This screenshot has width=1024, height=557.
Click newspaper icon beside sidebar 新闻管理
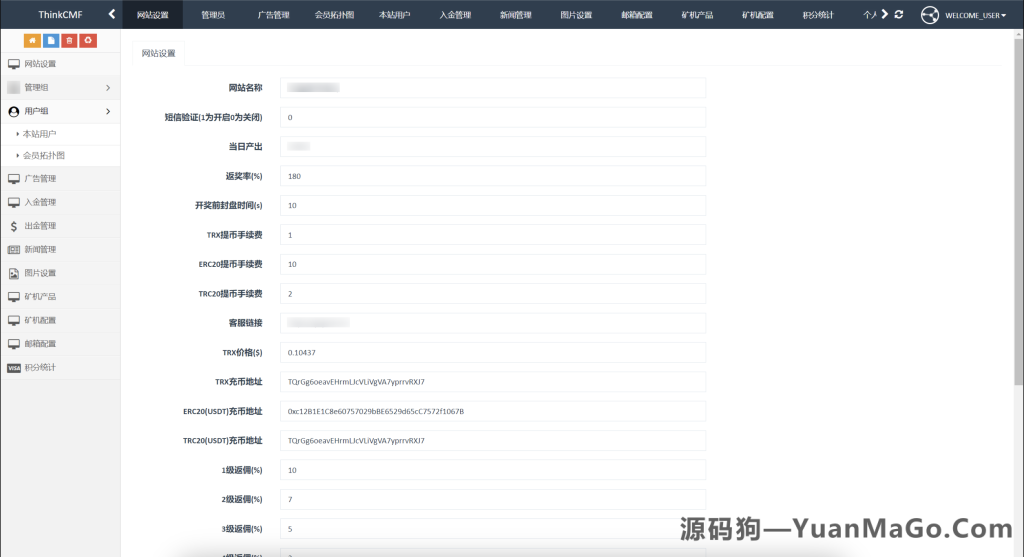[14, 249]
